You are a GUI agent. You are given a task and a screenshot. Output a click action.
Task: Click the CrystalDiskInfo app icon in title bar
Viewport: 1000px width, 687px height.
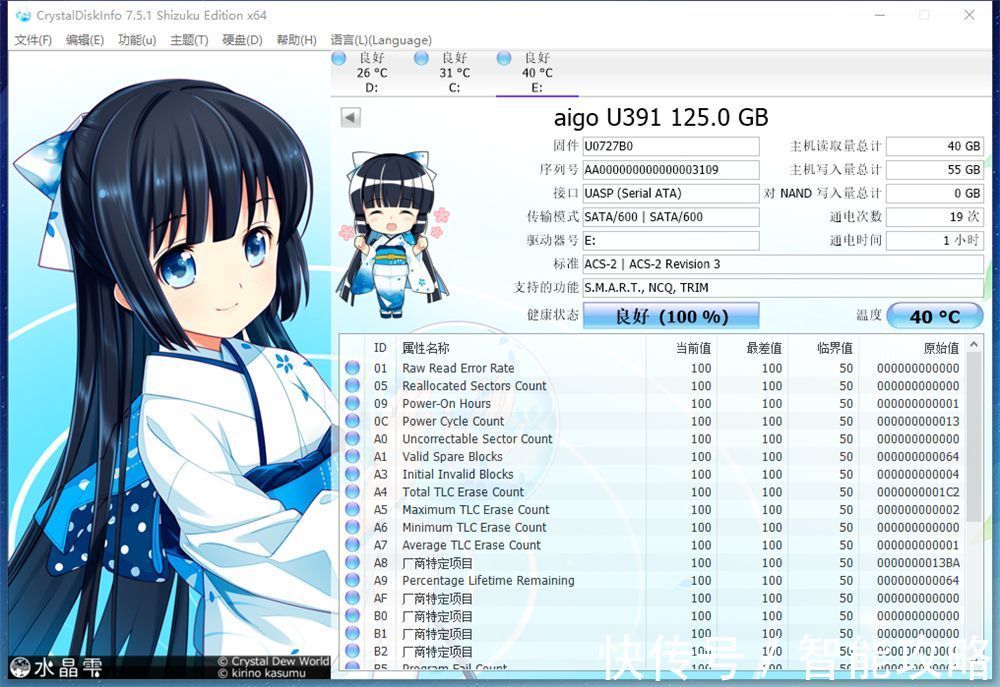pyautogui.click(x=23, y=15)
